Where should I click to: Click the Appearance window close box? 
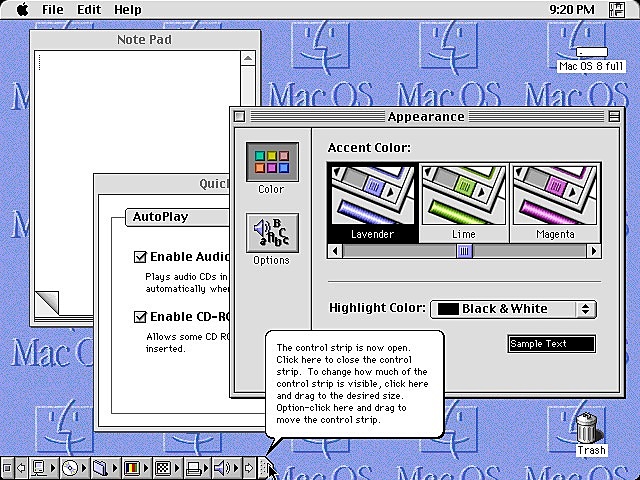pos(240,117)
